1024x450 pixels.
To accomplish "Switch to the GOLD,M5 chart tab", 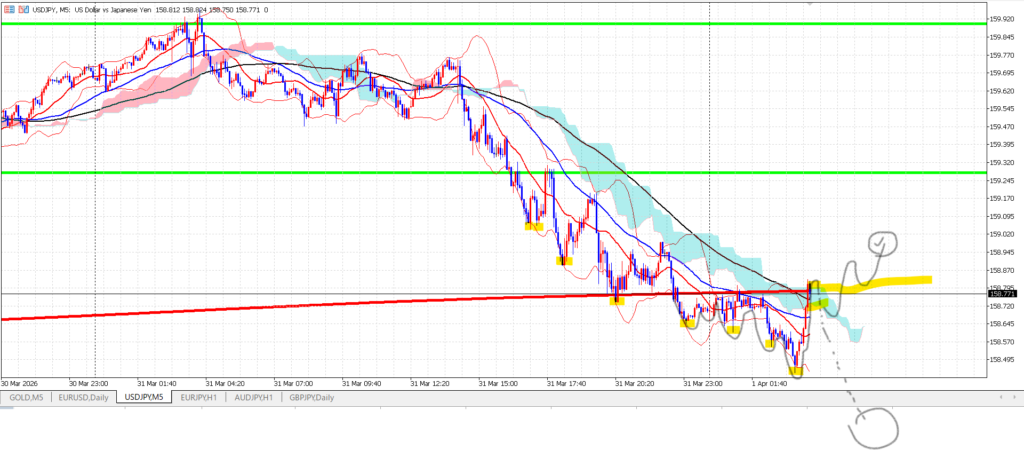I will point(26,397).
